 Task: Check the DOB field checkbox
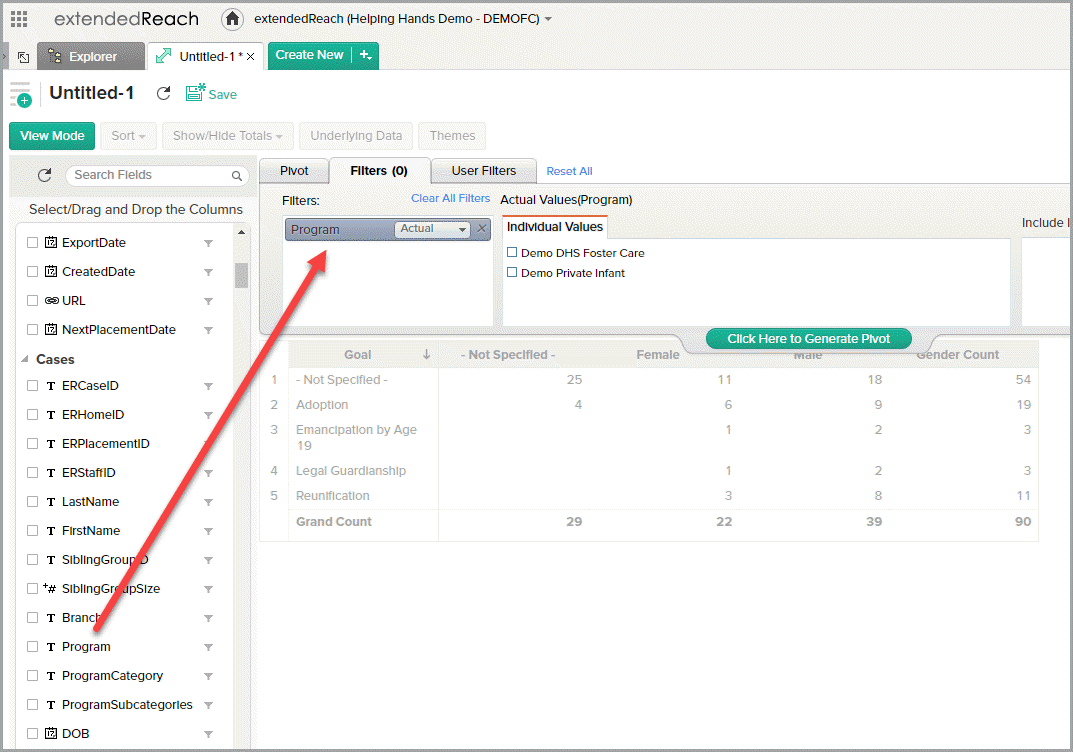(32, 734)
